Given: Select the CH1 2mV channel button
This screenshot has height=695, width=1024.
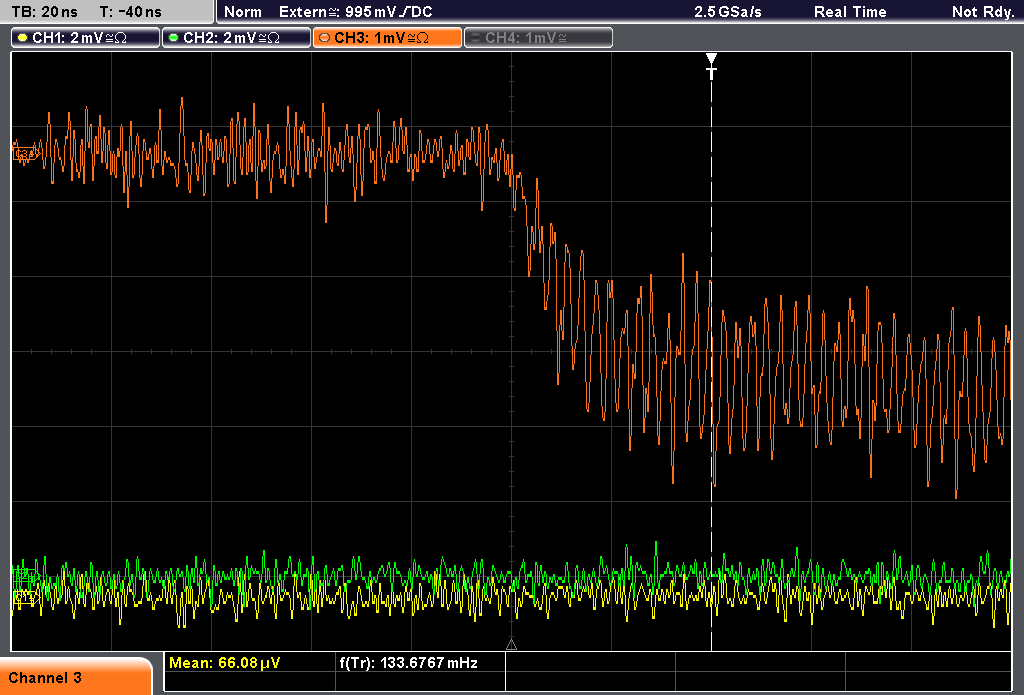Looking at the screenshot, I should point(86,38).
